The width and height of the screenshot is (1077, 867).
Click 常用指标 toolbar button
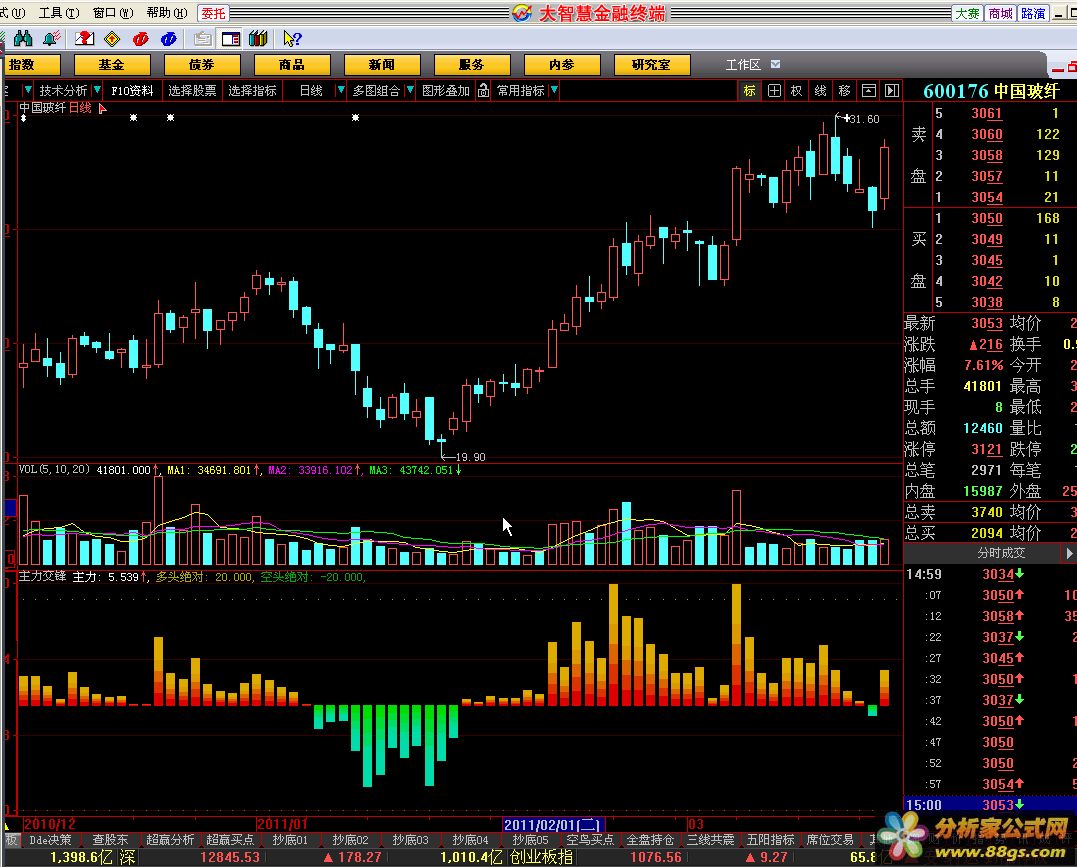click(521, 91)
